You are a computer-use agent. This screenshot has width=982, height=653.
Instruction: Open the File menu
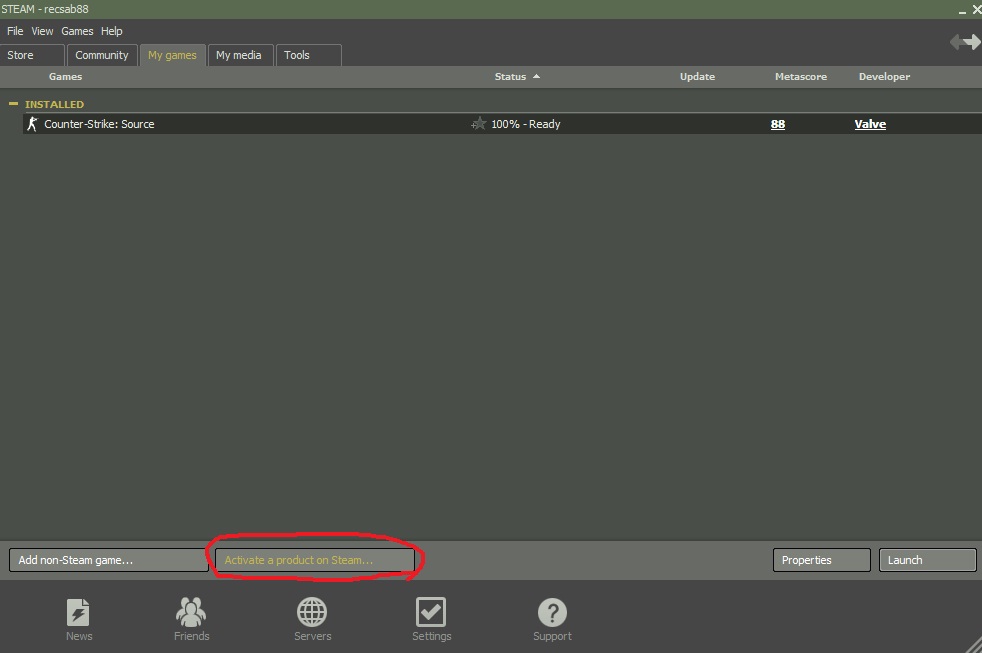pos(15,31)
